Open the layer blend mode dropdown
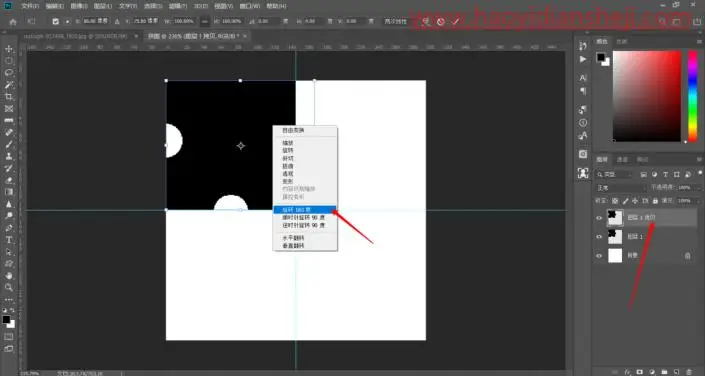 pos(621,188)
